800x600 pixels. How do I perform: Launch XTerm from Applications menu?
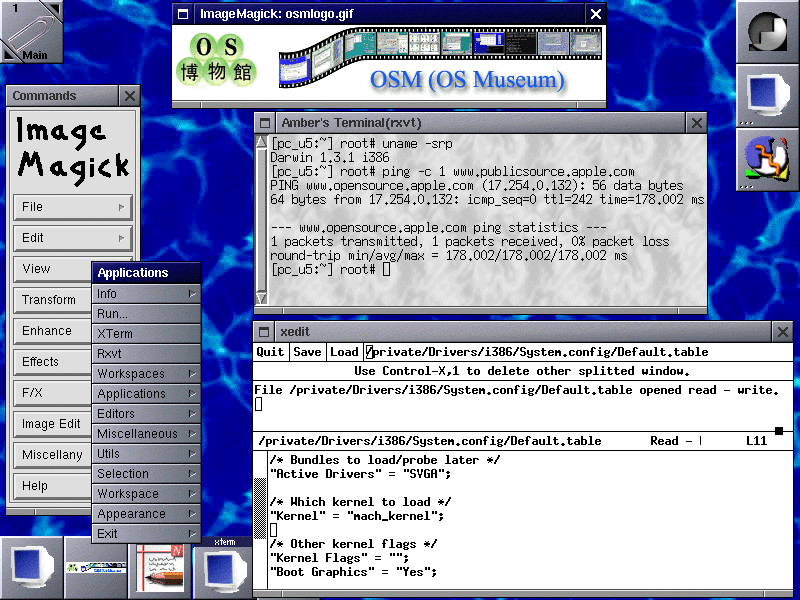pos(146,334)
